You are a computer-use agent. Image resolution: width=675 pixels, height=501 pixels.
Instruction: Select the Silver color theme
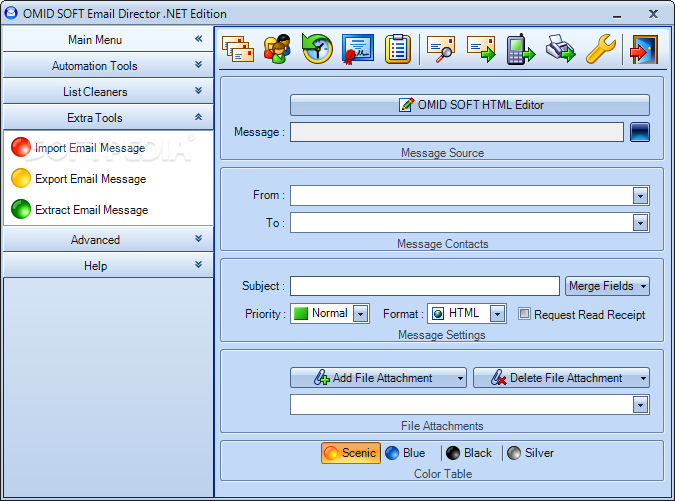pyautogui.click(x=530, y=453)
